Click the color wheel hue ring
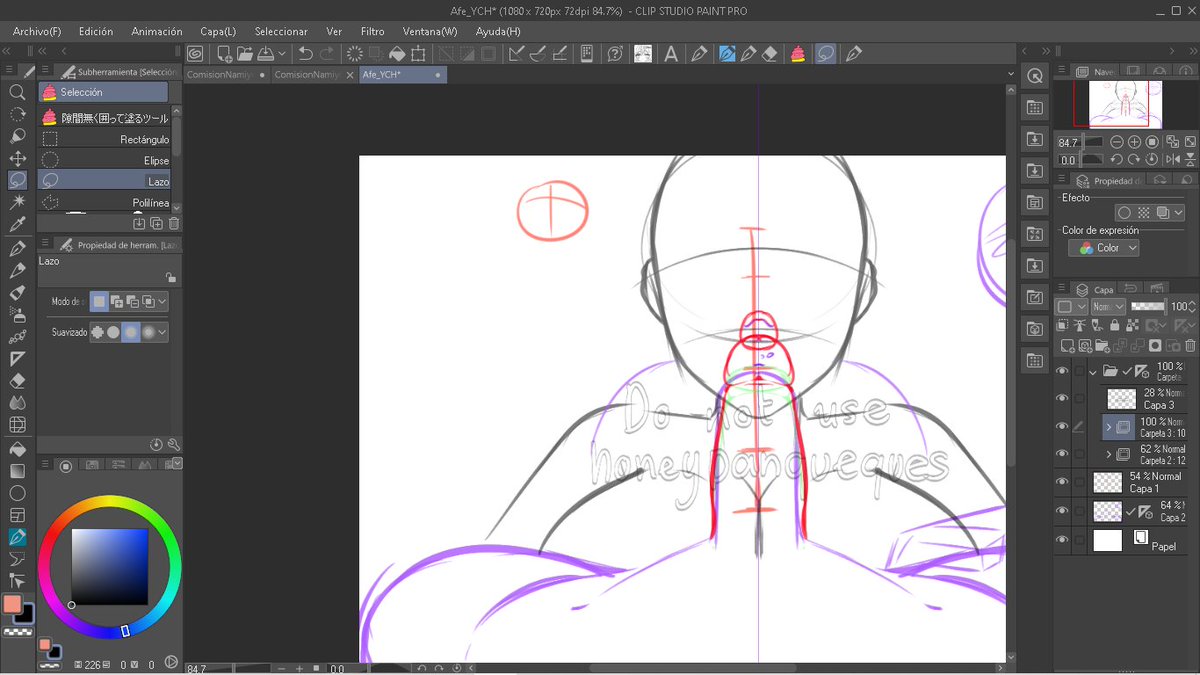Viewport: 1200px width, 675px height. click(109, 503)
